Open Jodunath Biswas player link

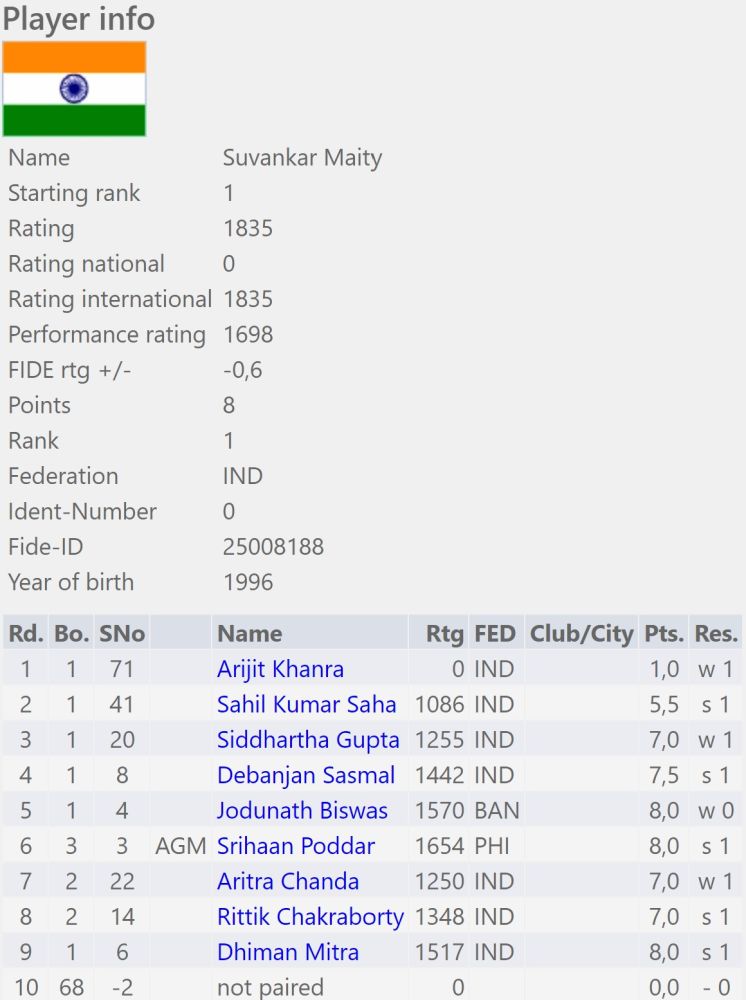coord(302,810)
